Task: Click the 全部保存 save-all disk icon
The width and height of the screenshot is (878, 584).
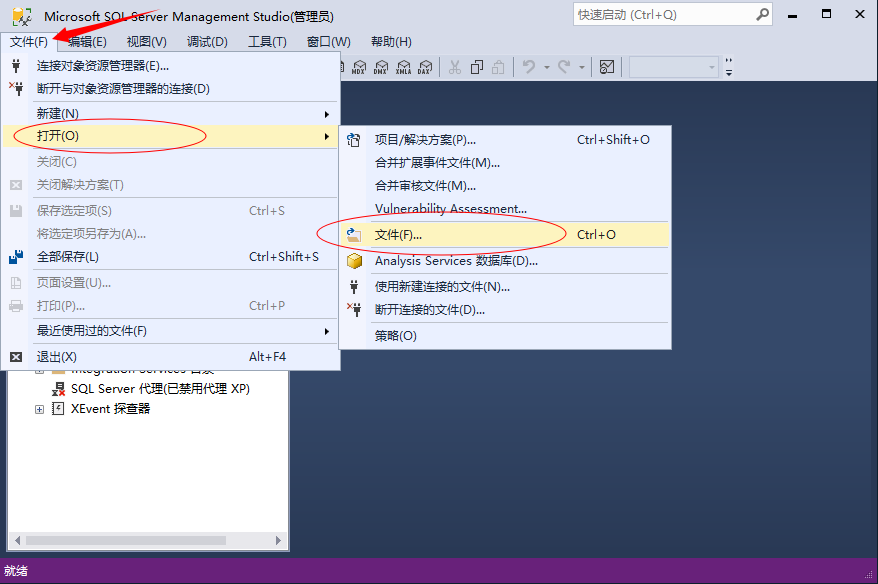Action: (x=16, y=256)
